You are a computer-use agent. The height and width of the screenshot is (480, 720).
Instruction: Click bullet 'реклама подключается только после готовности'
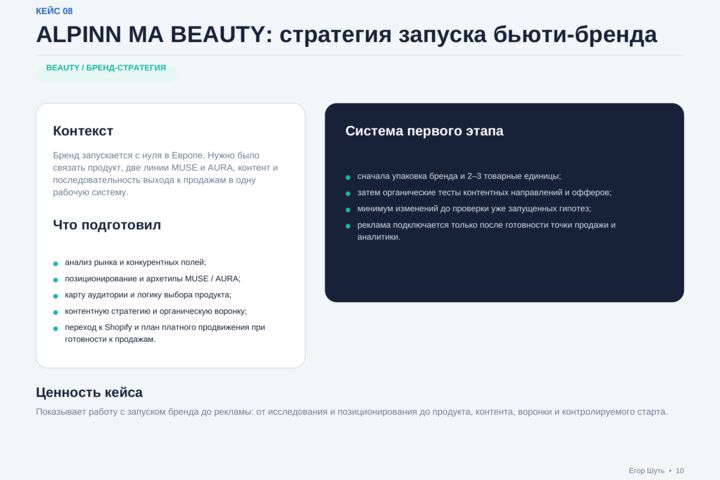pyautogui.click(x=486, y=231)
